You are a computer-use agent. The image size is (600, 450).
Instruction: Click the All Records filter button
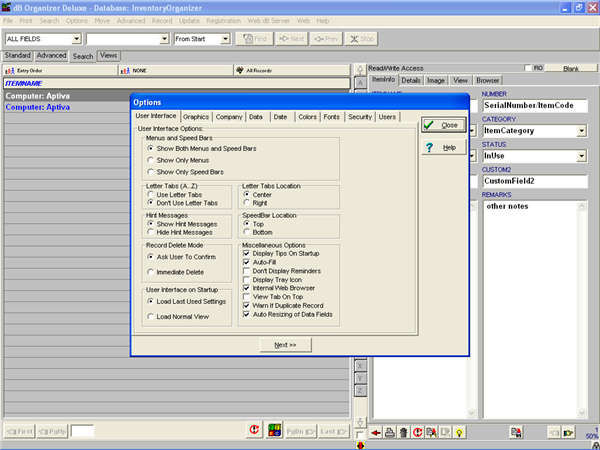[292, 70]
